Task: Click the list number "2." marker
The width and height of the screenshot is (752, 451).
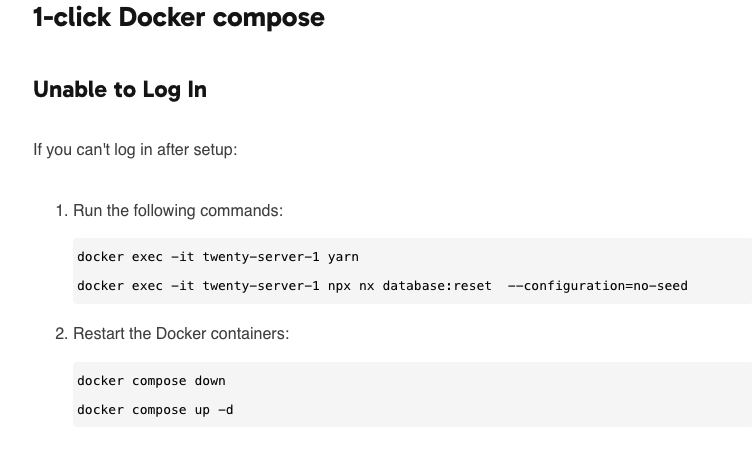Action: [x=61, y=334]
